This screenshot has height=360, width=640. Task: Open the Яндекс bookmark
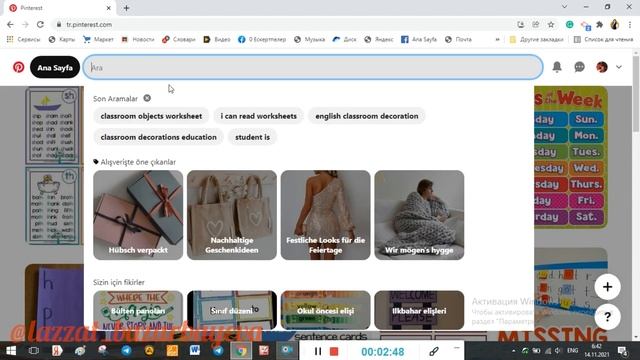[379, 39]
